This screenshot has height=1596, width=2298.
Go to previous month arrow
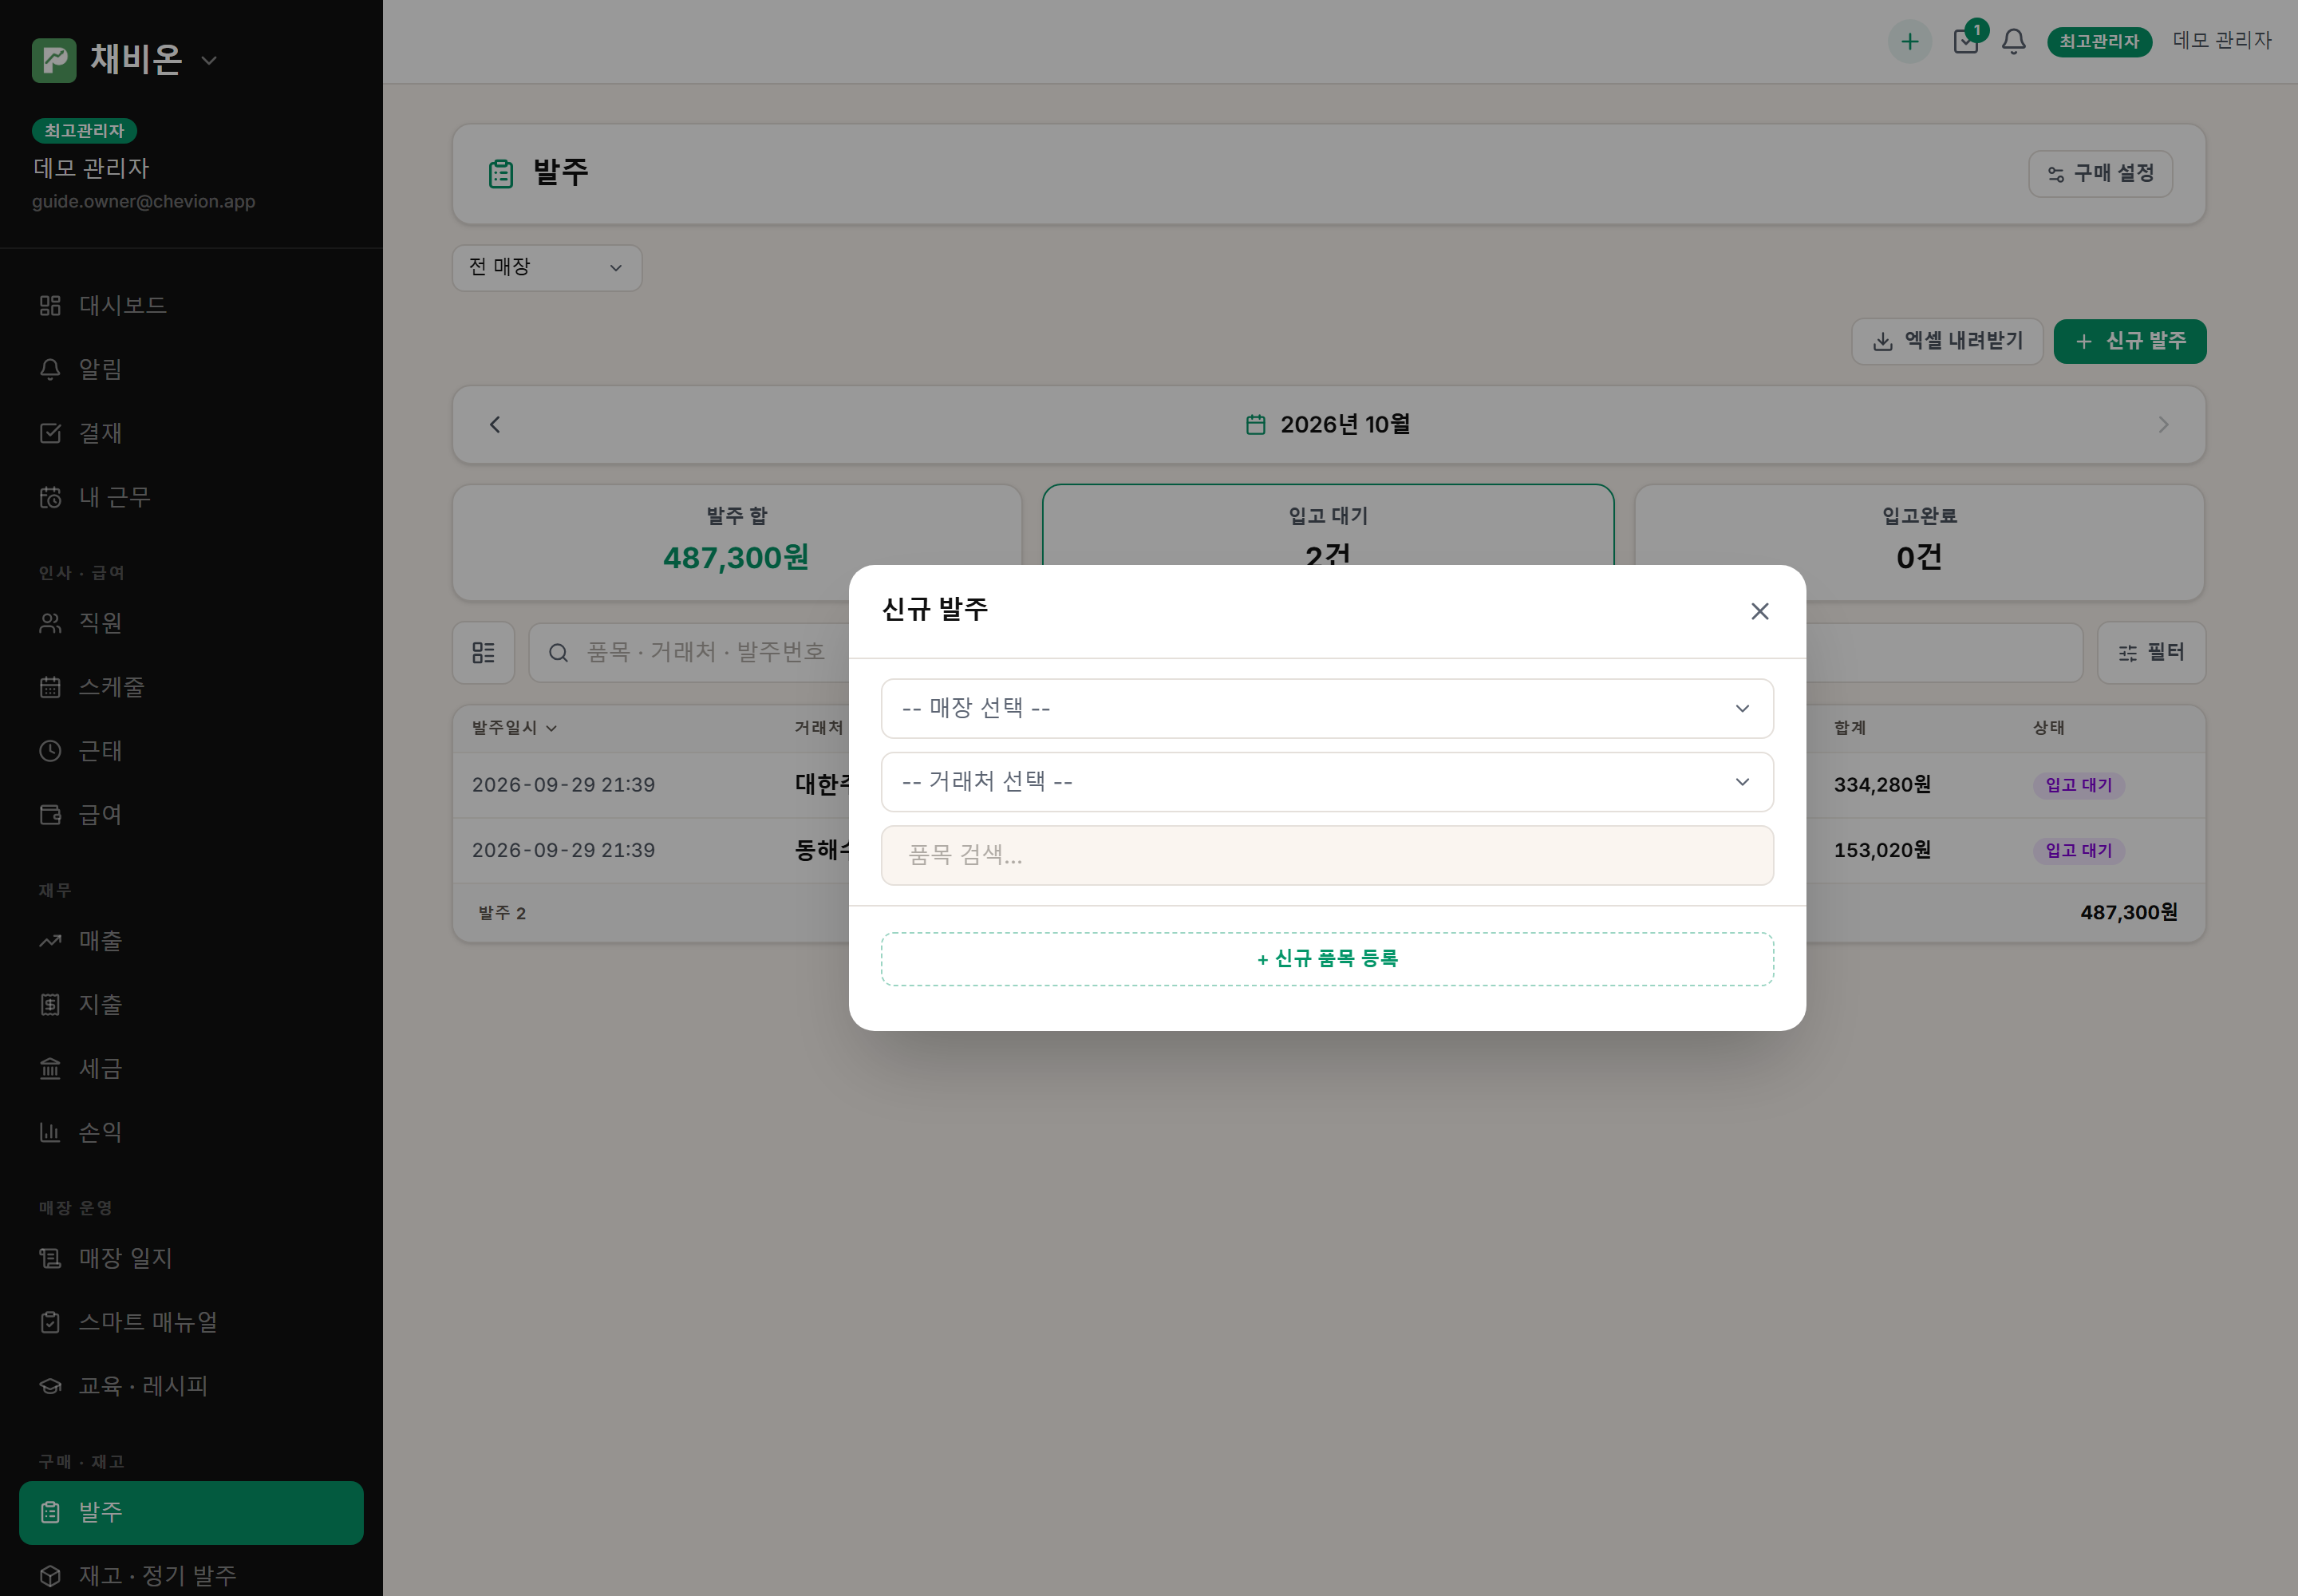(x=495, y=425)
